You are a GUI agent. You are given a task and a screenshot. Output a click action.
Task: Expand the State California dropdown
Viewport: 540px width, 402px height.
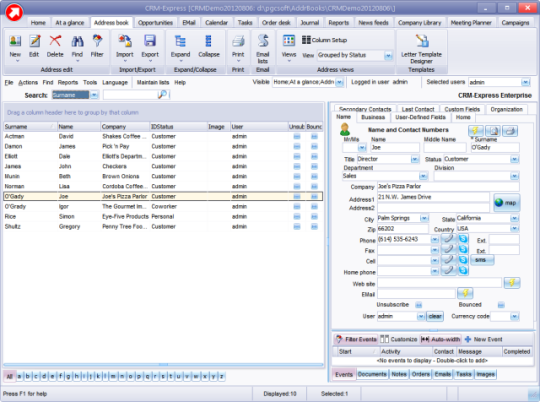pos(514,218)
